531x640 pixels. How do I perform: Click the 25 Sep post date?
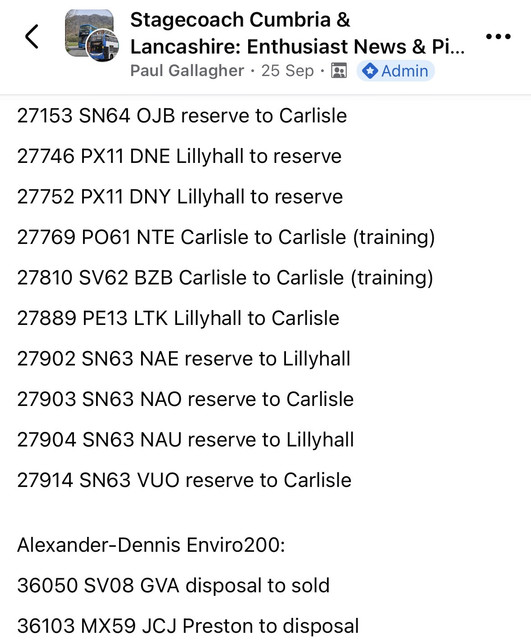click(287, 71)
